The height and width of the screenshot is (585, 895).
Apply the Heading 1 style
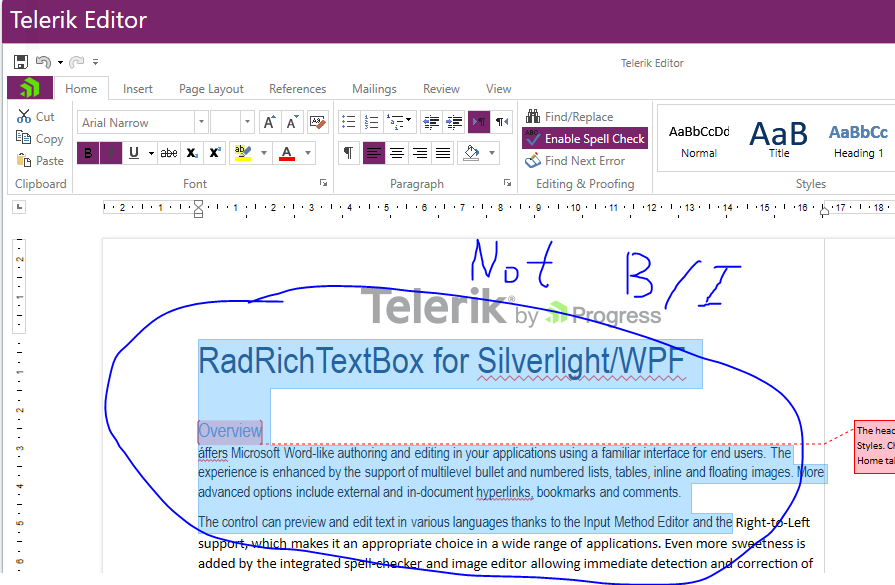pyautogui.click(x=858, y=139)
